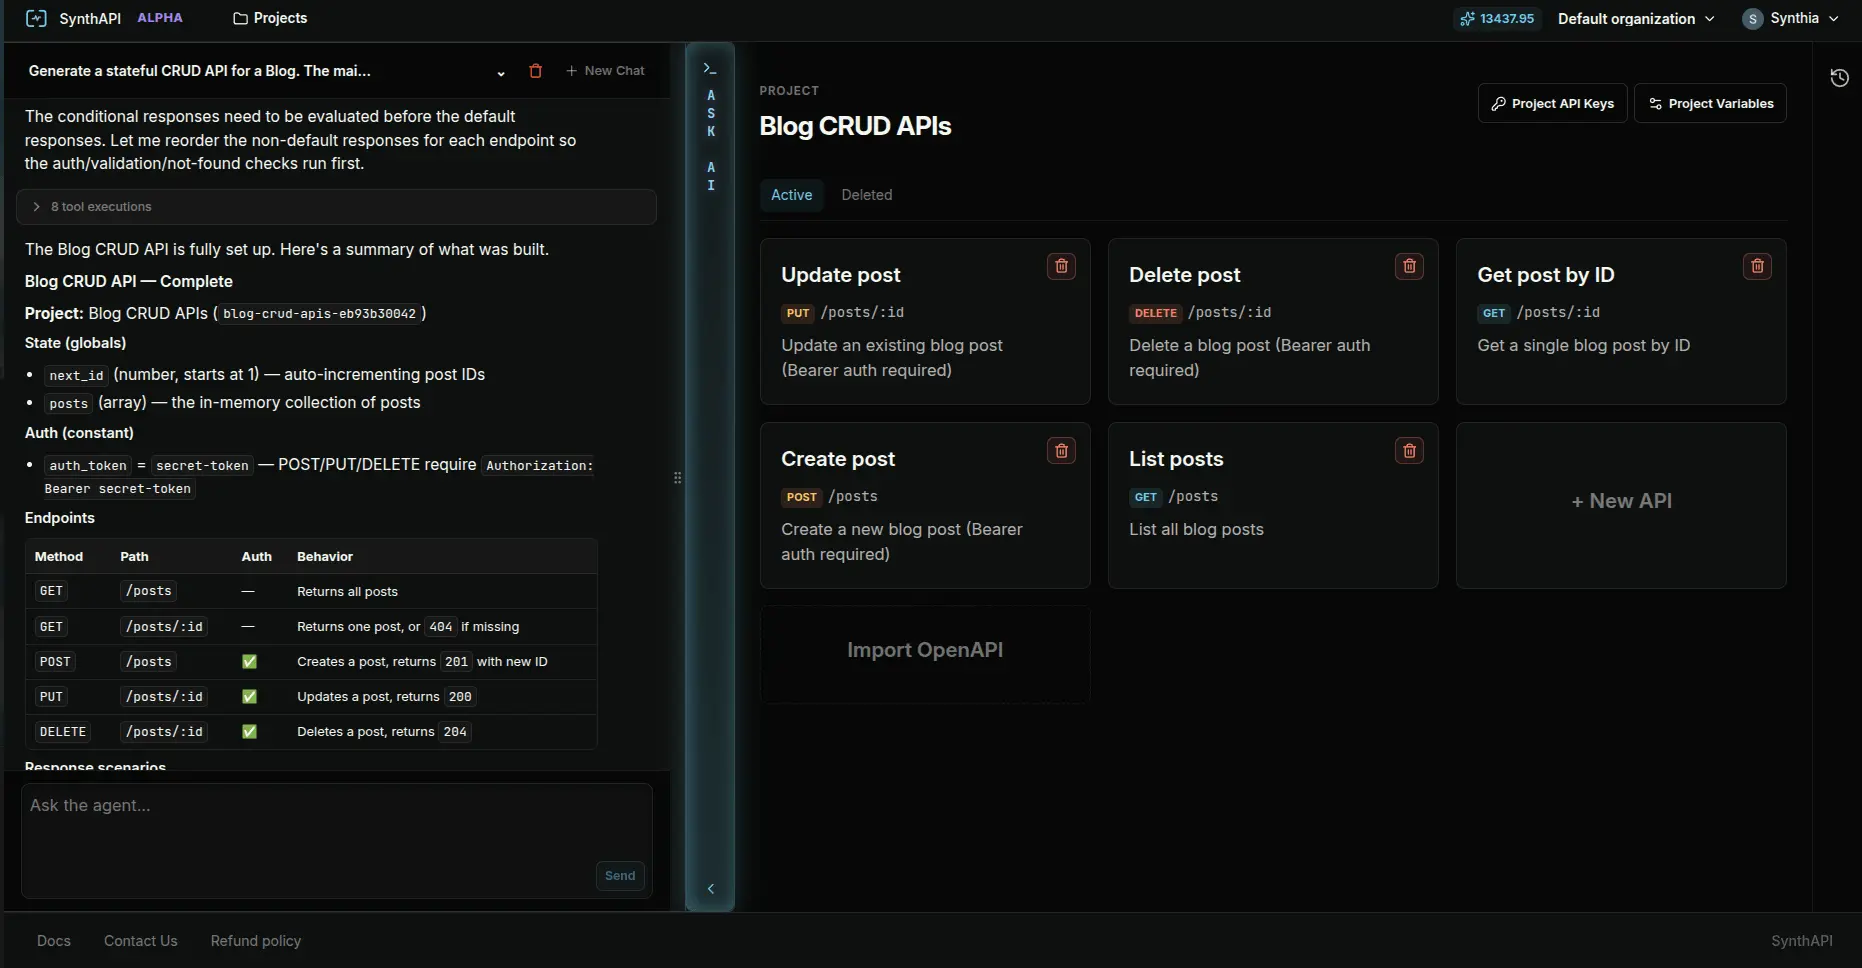Expand the 8 tool executions section
The height and width of the screenshot is (968, 1862).
pyautogui.click(x=336, y=207)
